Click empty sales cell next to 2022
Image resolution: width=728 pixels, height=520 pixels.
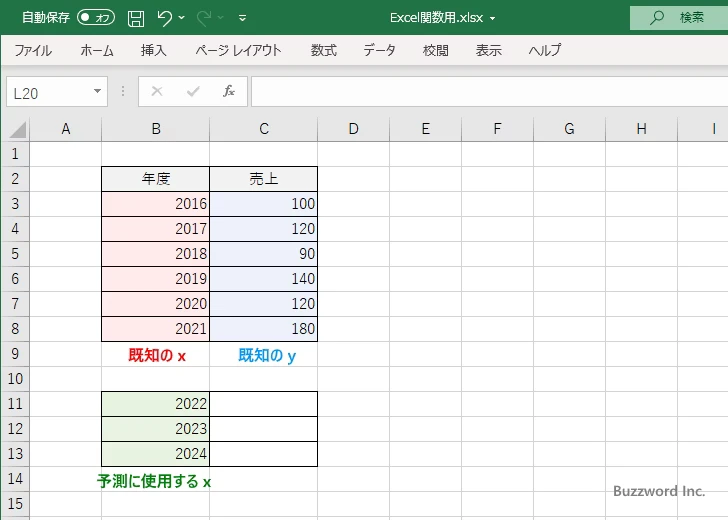click(x=264, y=404)
